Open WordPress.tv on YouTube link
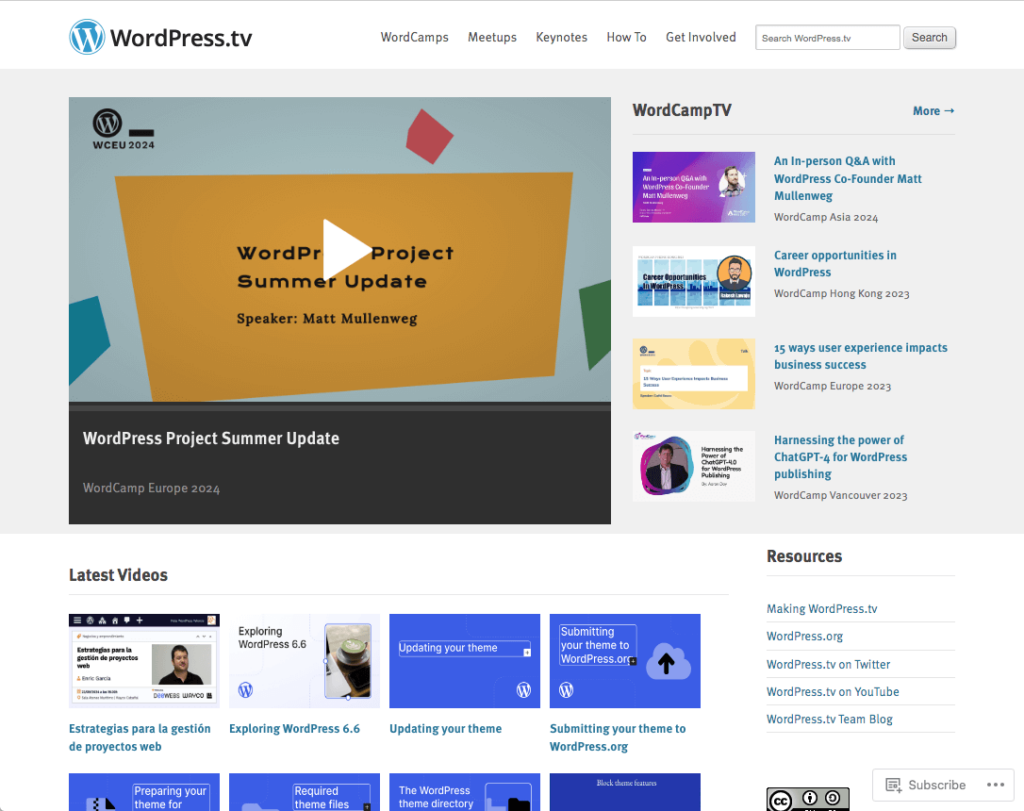The width and height of the screenshot is (1024, 811). point(833,692)
